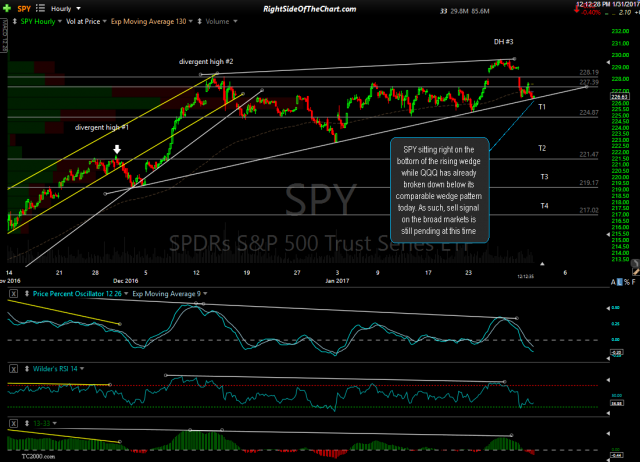Viewport: 640px width, 462px height.
Task: Click the 228.19 horizontal line price label
Action: 589,72
